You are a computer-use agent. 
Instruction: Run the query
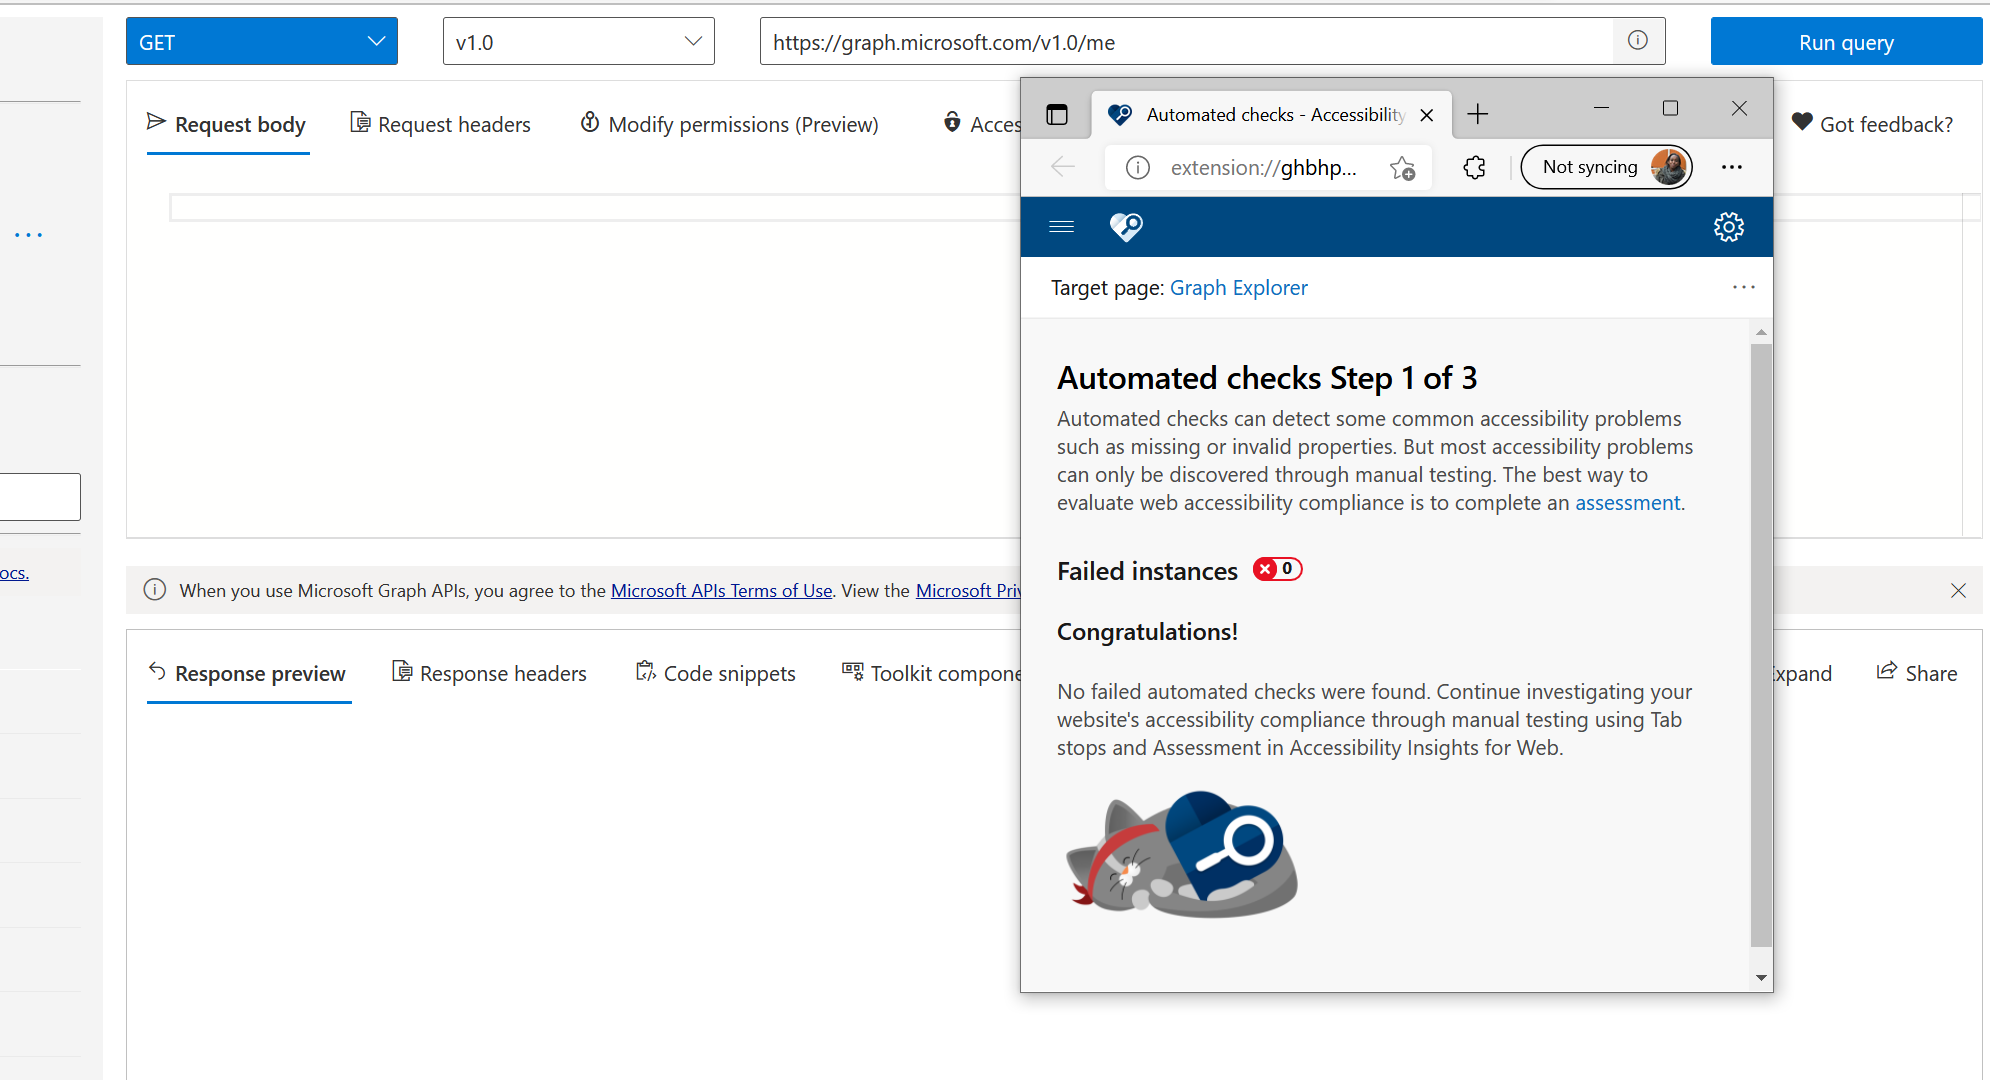click(x=1846, y=42)
